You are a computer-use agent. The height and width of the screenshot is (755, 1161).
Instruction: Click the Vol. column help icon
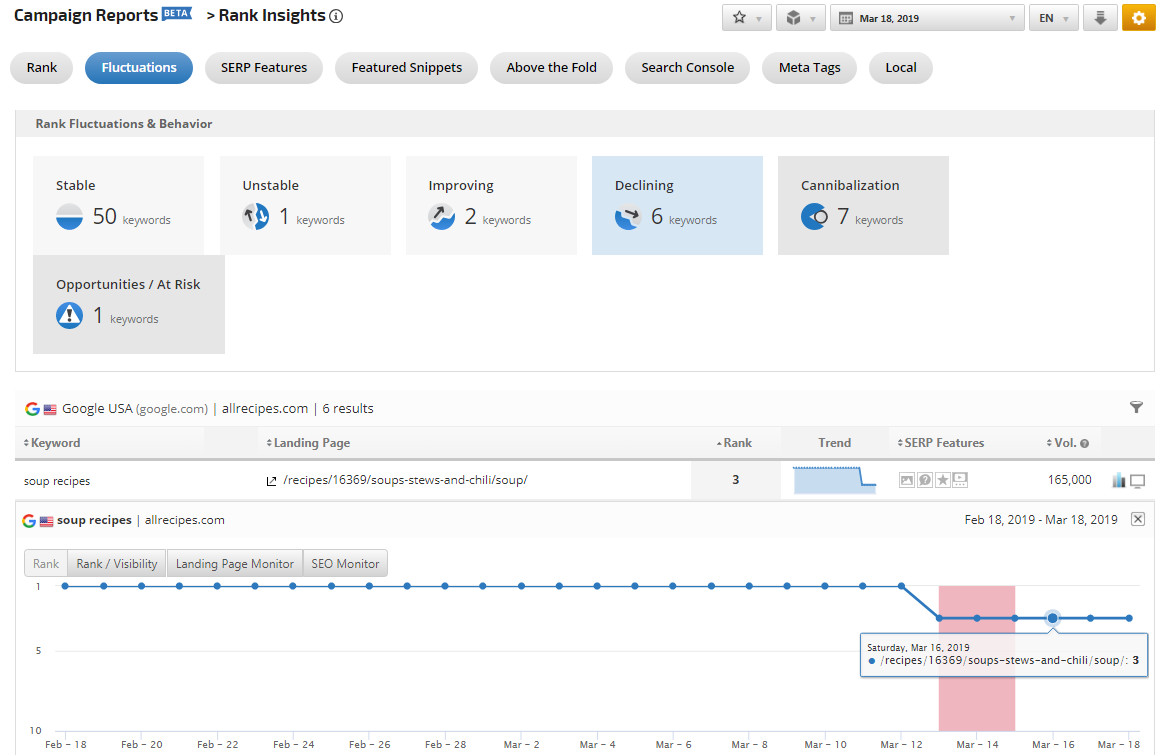tap(1084, 443)
